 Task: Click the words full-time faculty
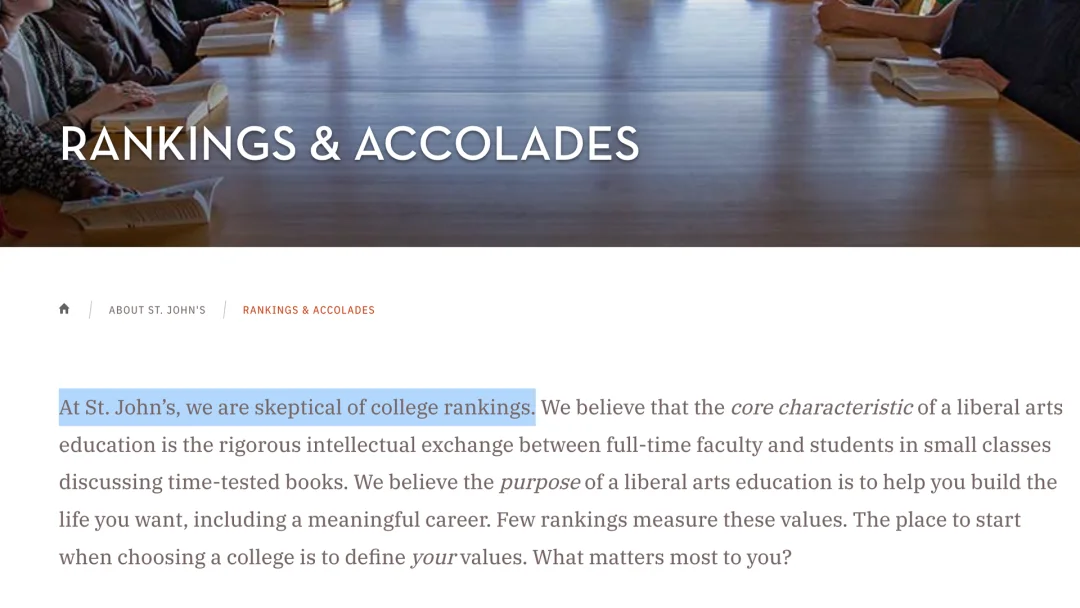pyautogui.click(x=684, y=445)
